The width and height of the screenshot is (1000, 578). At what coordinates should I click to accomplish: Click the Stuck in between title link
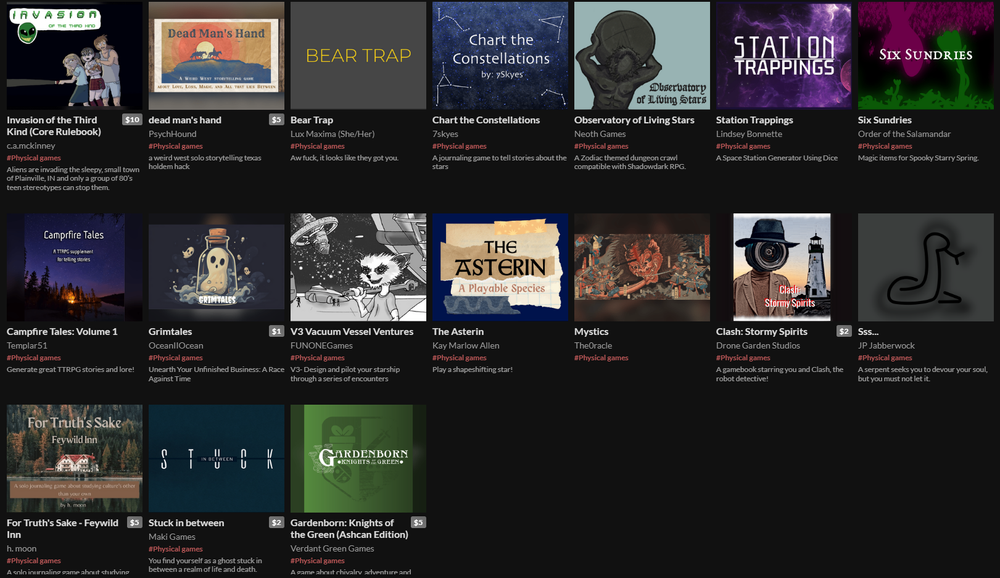coord(186,522)
